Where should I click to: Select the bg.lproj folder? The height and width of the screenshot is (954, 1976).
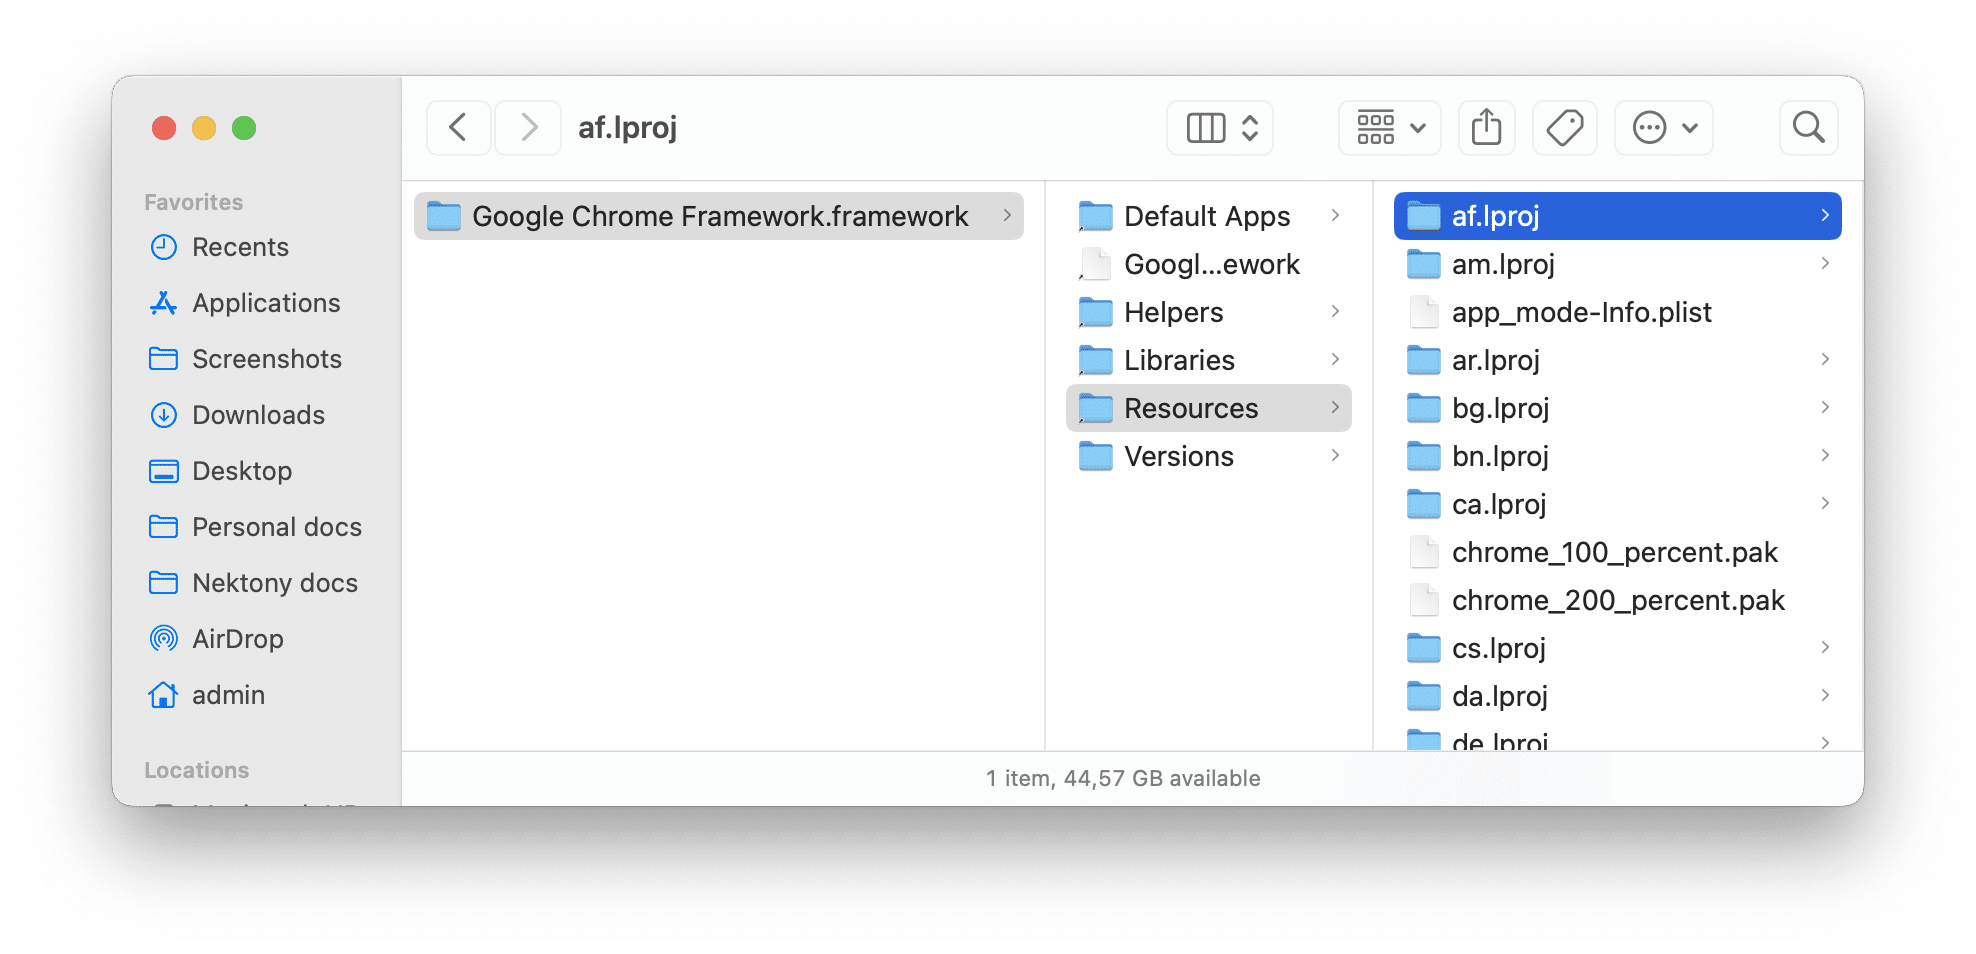point(1618,408)
